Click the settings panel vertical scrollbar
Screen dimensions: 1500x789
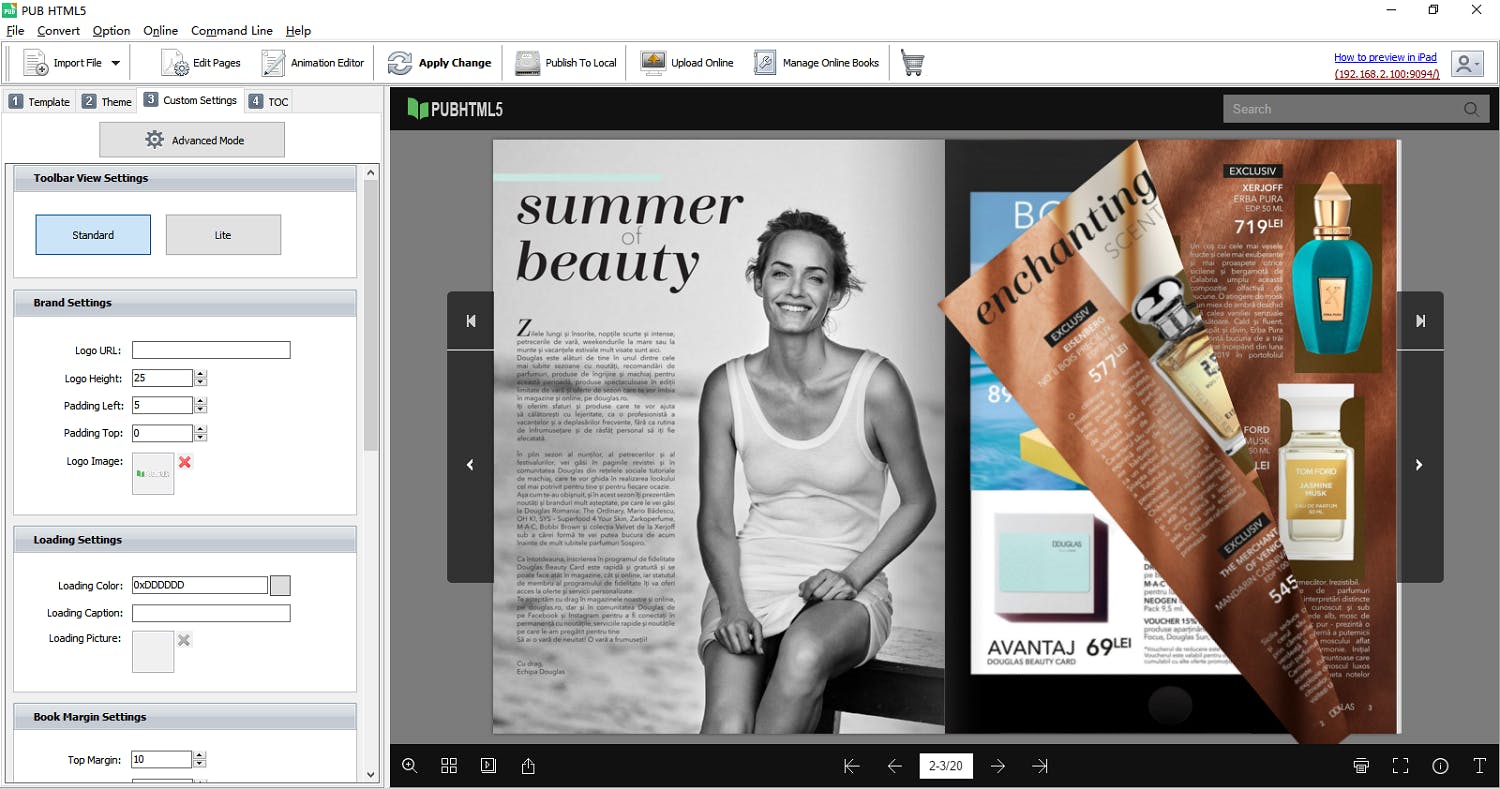coord(371,315)
